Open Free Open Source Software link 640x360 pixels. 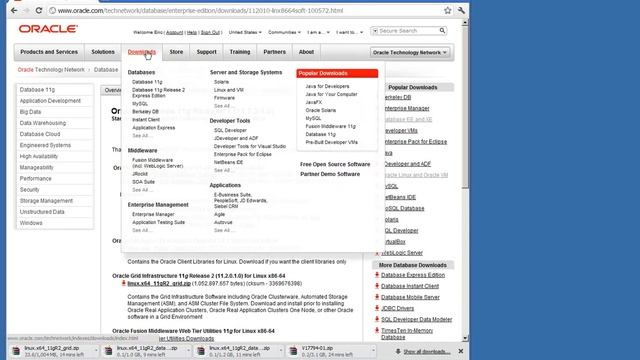click(335, 164)
